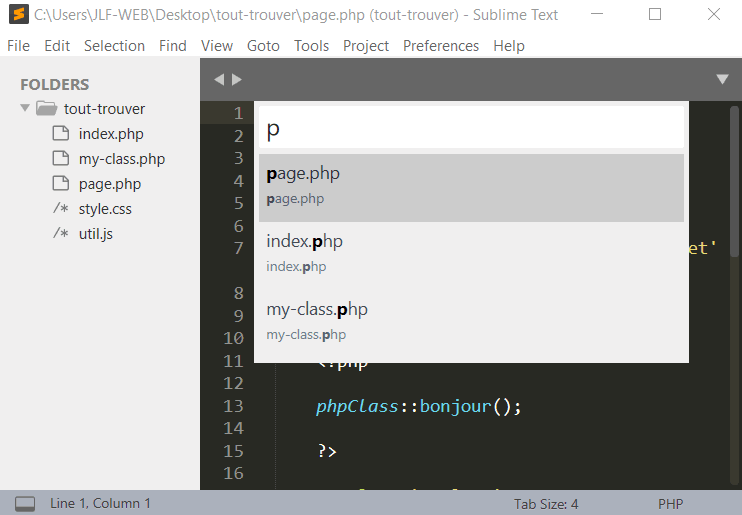Viewport: 742px width, 515px height.
Task: Open the File menu
Action: coord(18,46)
